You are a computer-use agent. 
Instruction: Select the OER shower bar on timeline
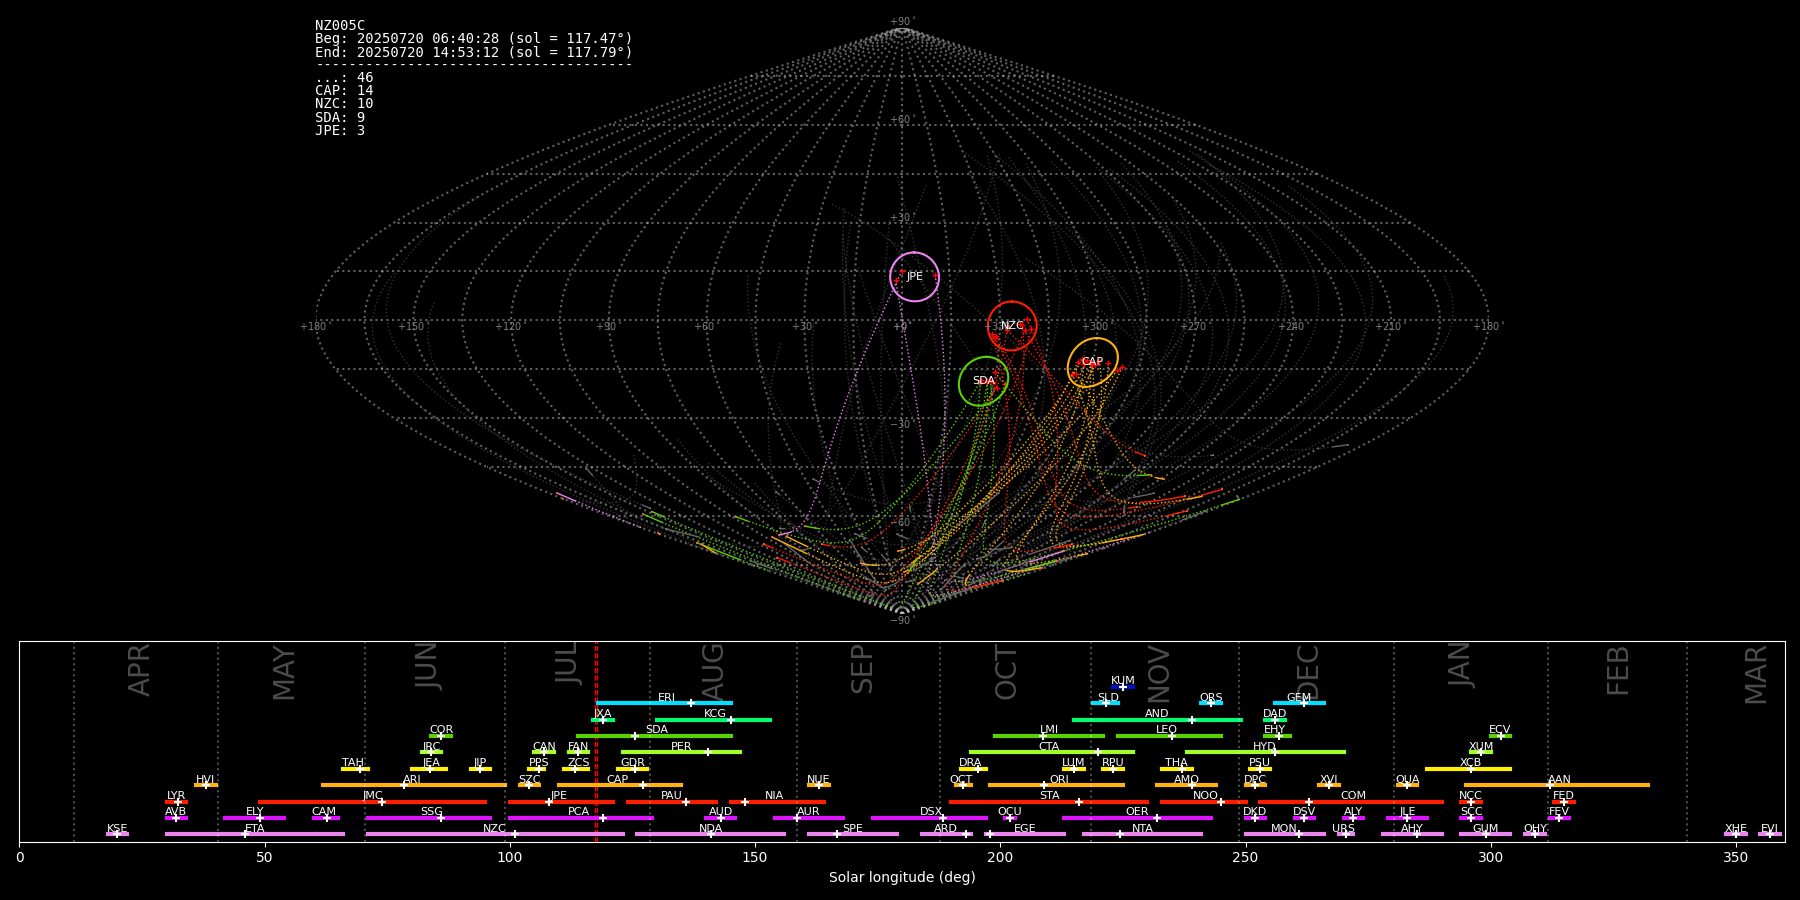pyautogui.click(x=1137, y=818)
